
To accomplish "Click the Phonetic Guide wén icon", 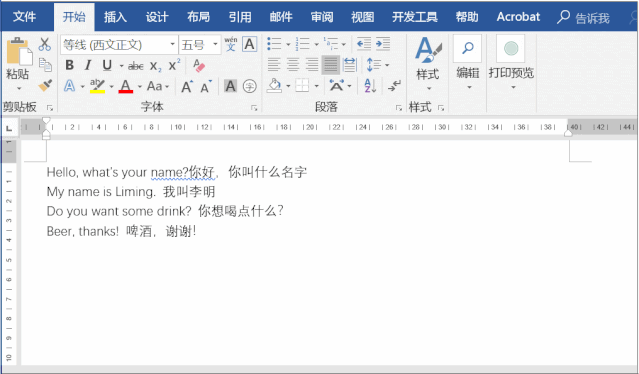I will tap(231, 44).
